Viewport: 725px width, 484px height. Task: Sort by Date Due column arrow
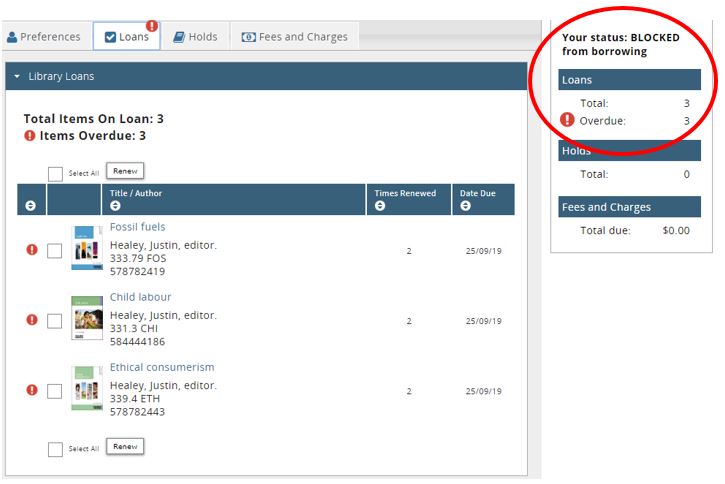click(x=466, y=206)
